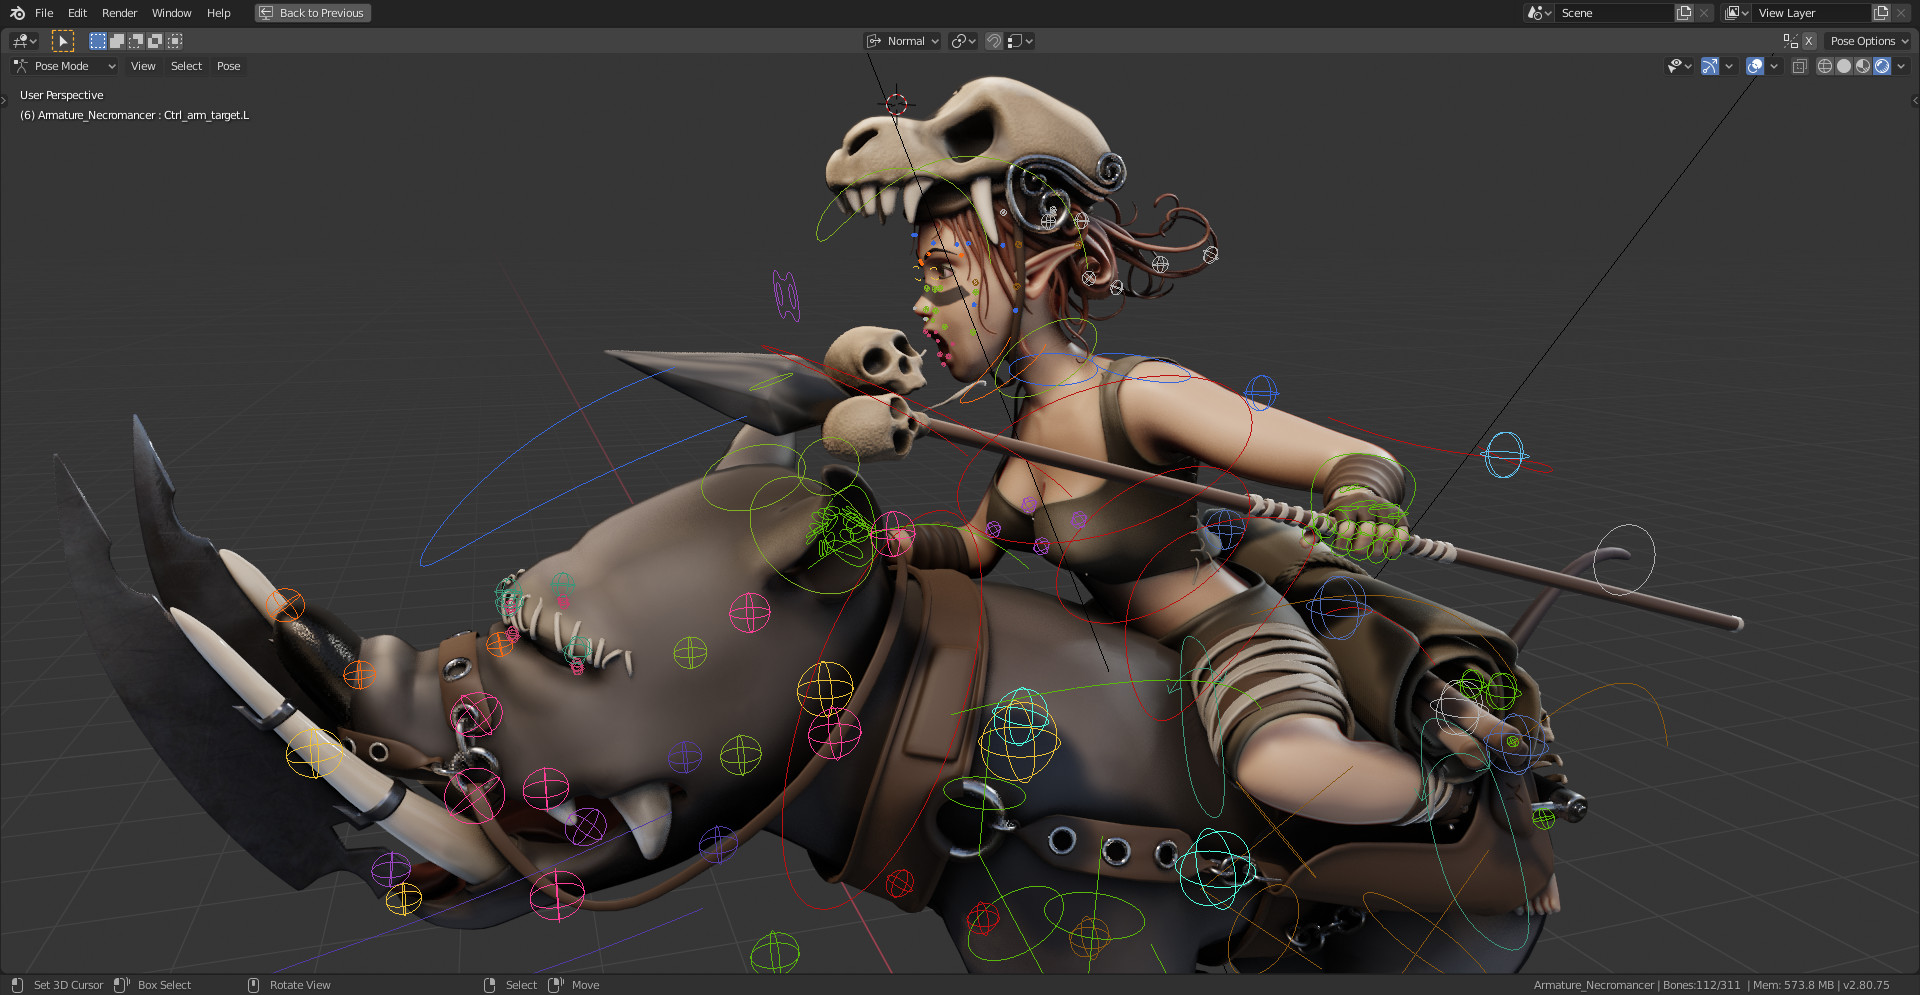1920x995 pixels.
Task: Toggle auto IK icon in header
Action: (1790, 41)
